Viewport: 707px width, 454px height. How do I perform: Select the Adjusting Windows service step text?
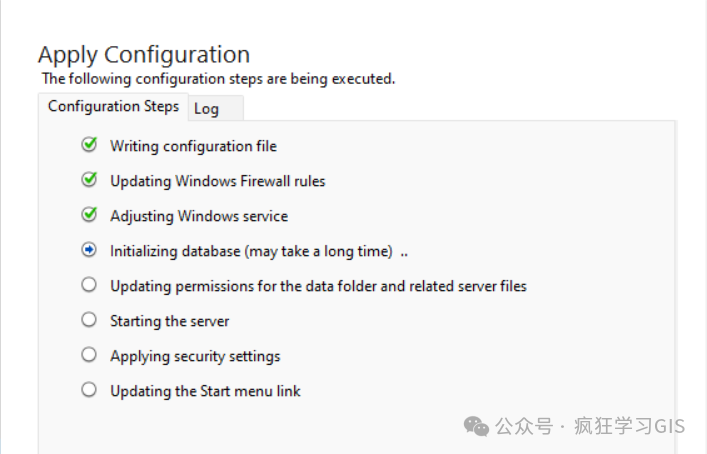tap(198, 216)
